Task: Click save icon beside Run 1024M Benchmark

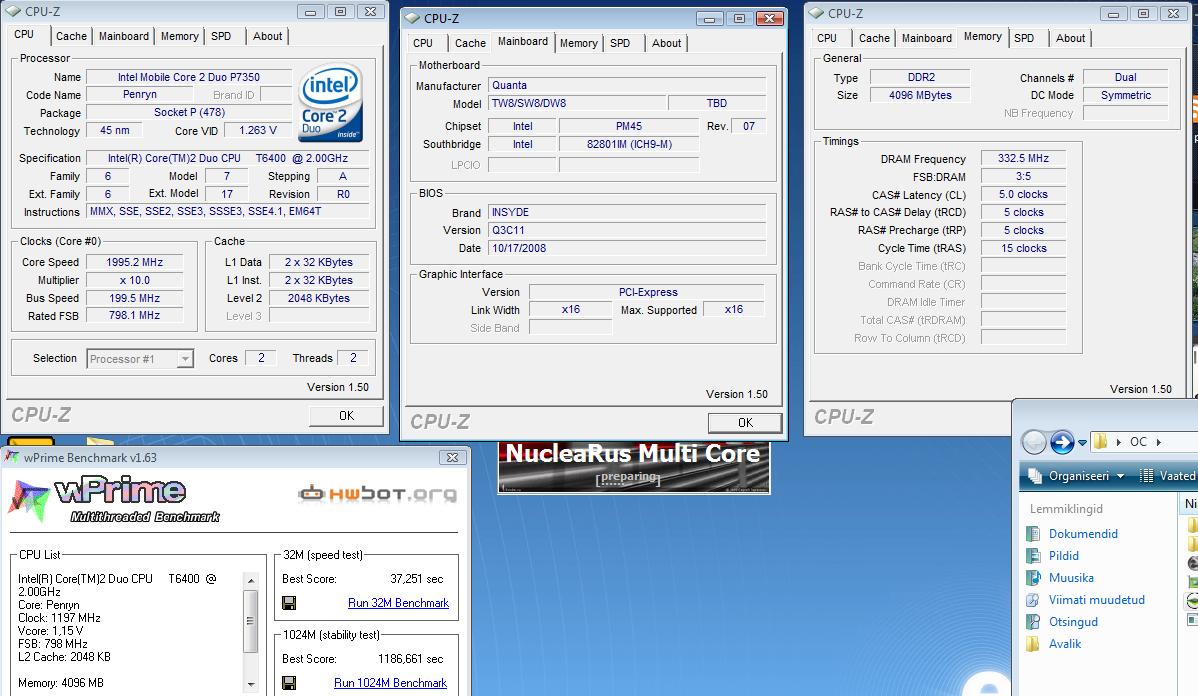Action: click(289, 682)
